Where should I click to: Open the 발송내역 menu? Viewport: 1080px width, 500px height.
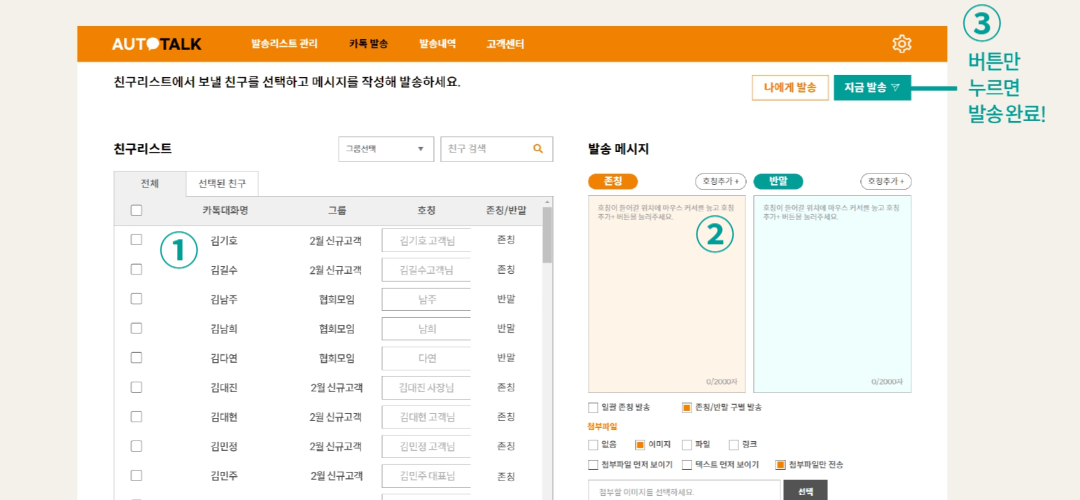click(437, 44)
